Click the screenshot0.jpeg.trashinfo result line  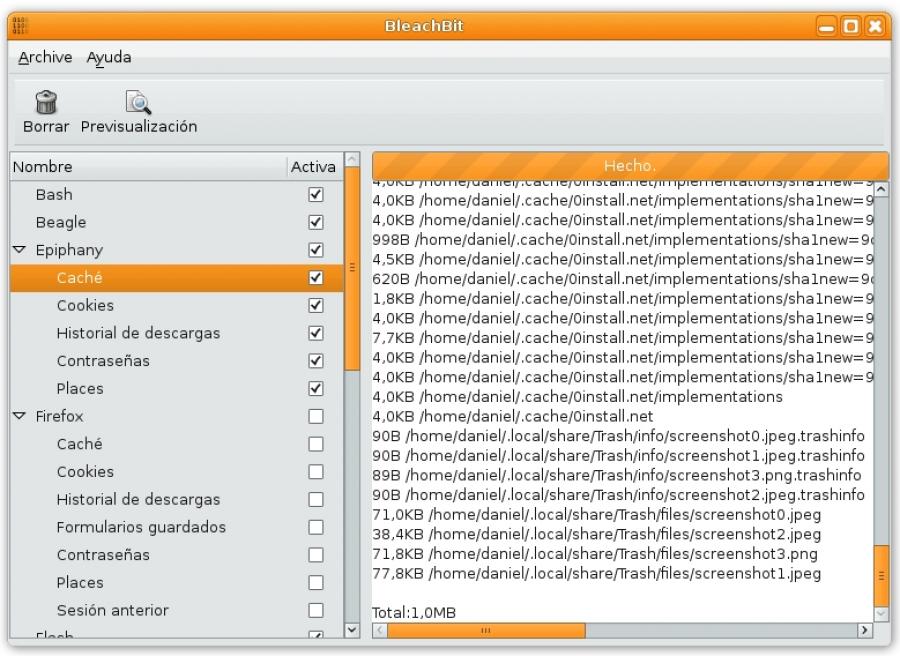618,436
